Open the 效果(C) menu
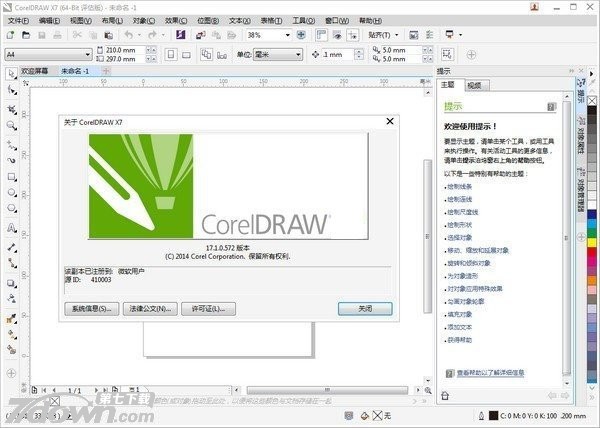 pos(176,21)
